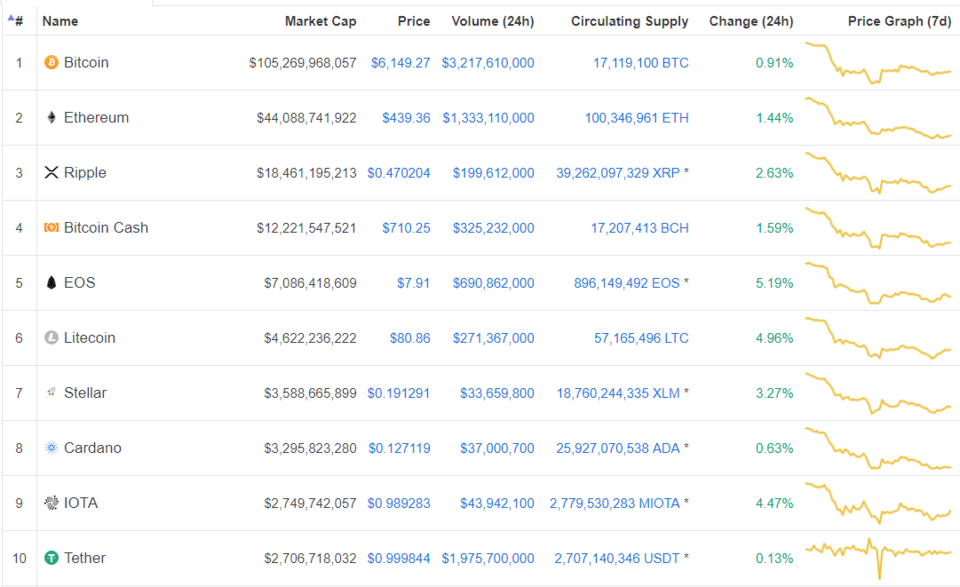The image size is (960, 587).
Task: Open the Cardano name link
Action: pyautogui.click(x=92, y=448)
